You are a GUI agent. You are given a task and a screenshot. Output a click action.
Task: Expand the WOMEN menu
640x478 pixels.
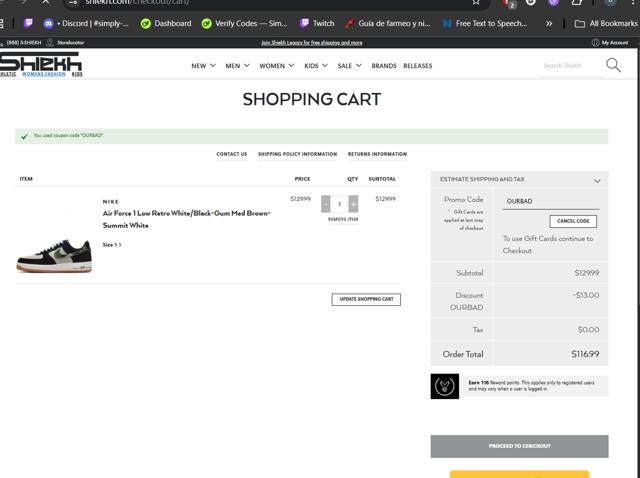[x=277, y=66]
